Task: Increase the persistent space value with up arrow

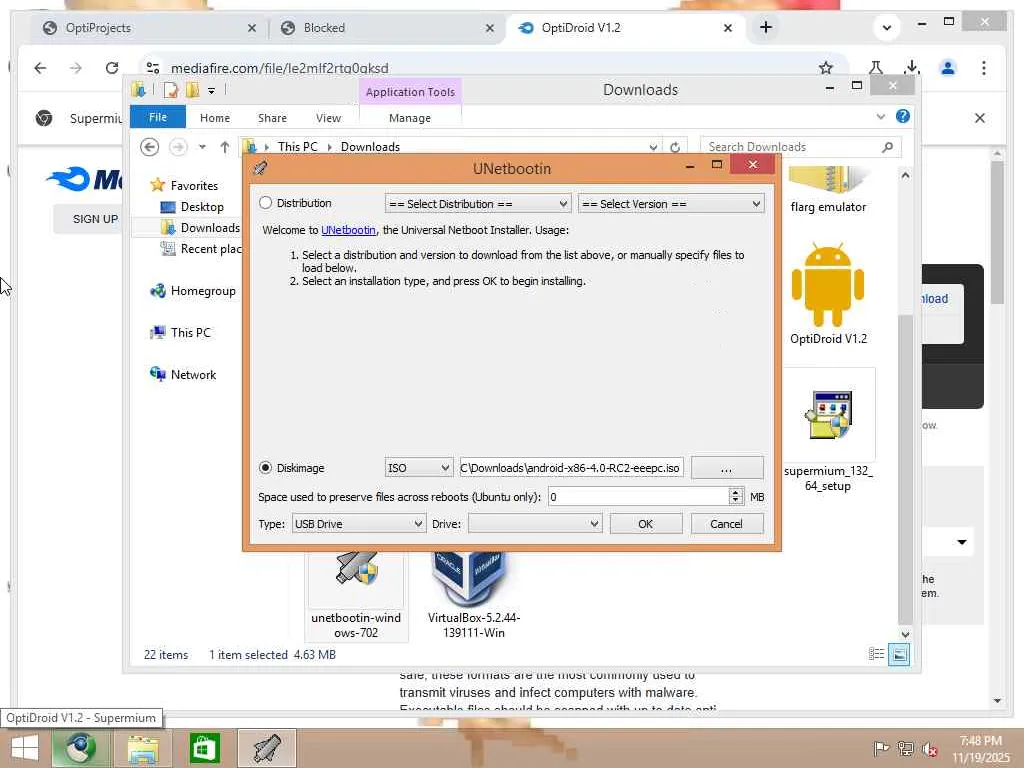Action: [x=736, y=492]
